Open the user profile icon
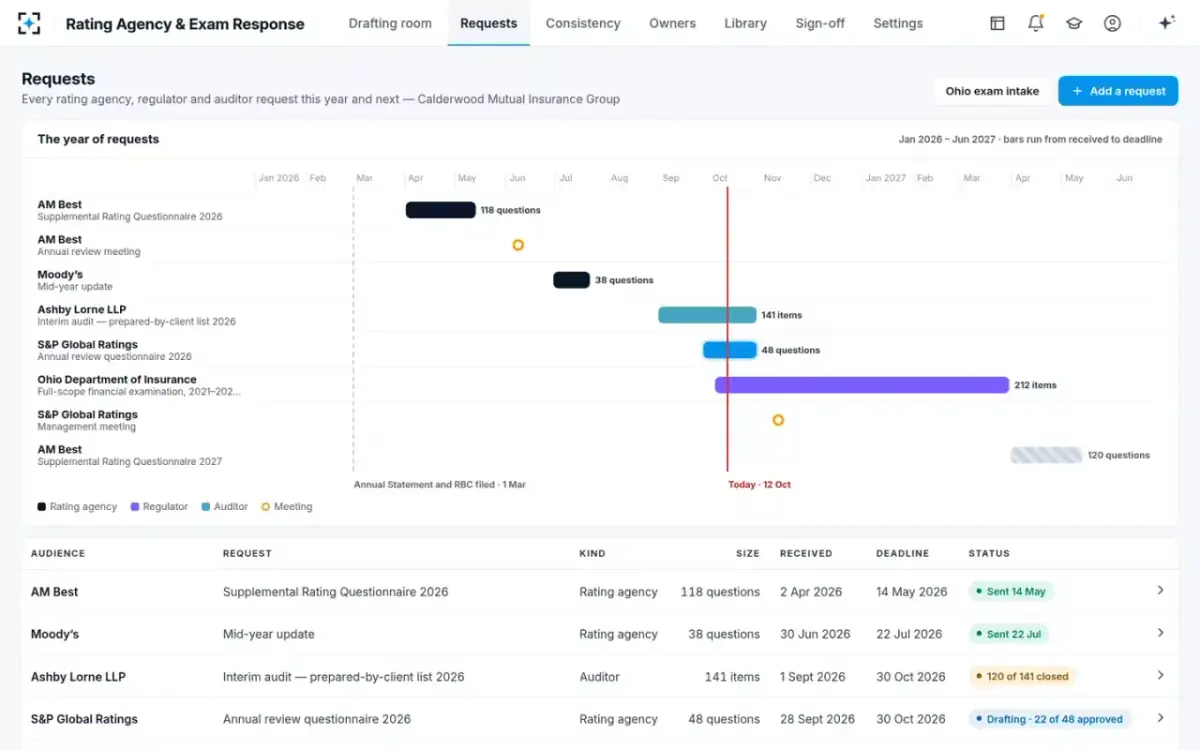1200x750 pixels. click(1112, 23)
